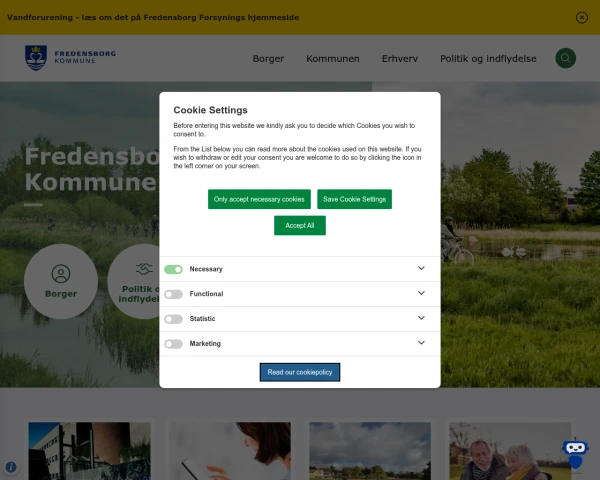Click the Politik og indflydelse handshake icon
Viewport: 600px width, 480px height.
pyautogui.click(x=144, y=270)
